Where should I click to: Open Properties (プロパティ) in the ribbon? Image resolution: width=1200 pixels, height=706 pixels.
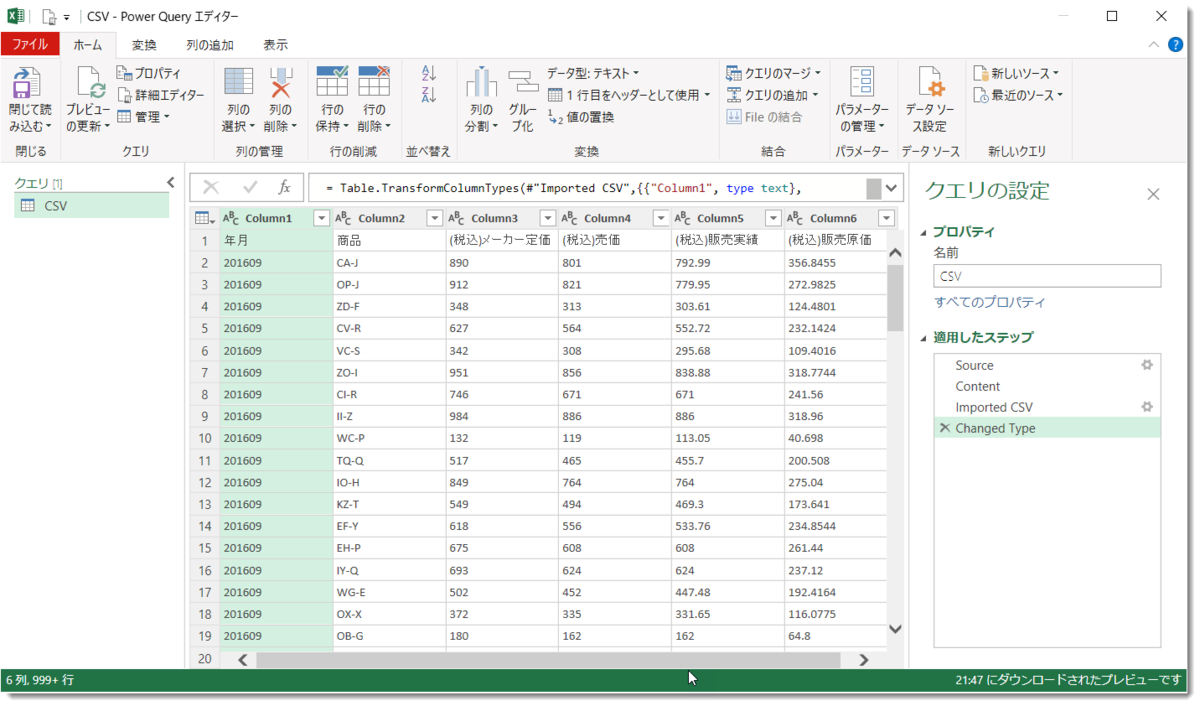click(150, 73)
